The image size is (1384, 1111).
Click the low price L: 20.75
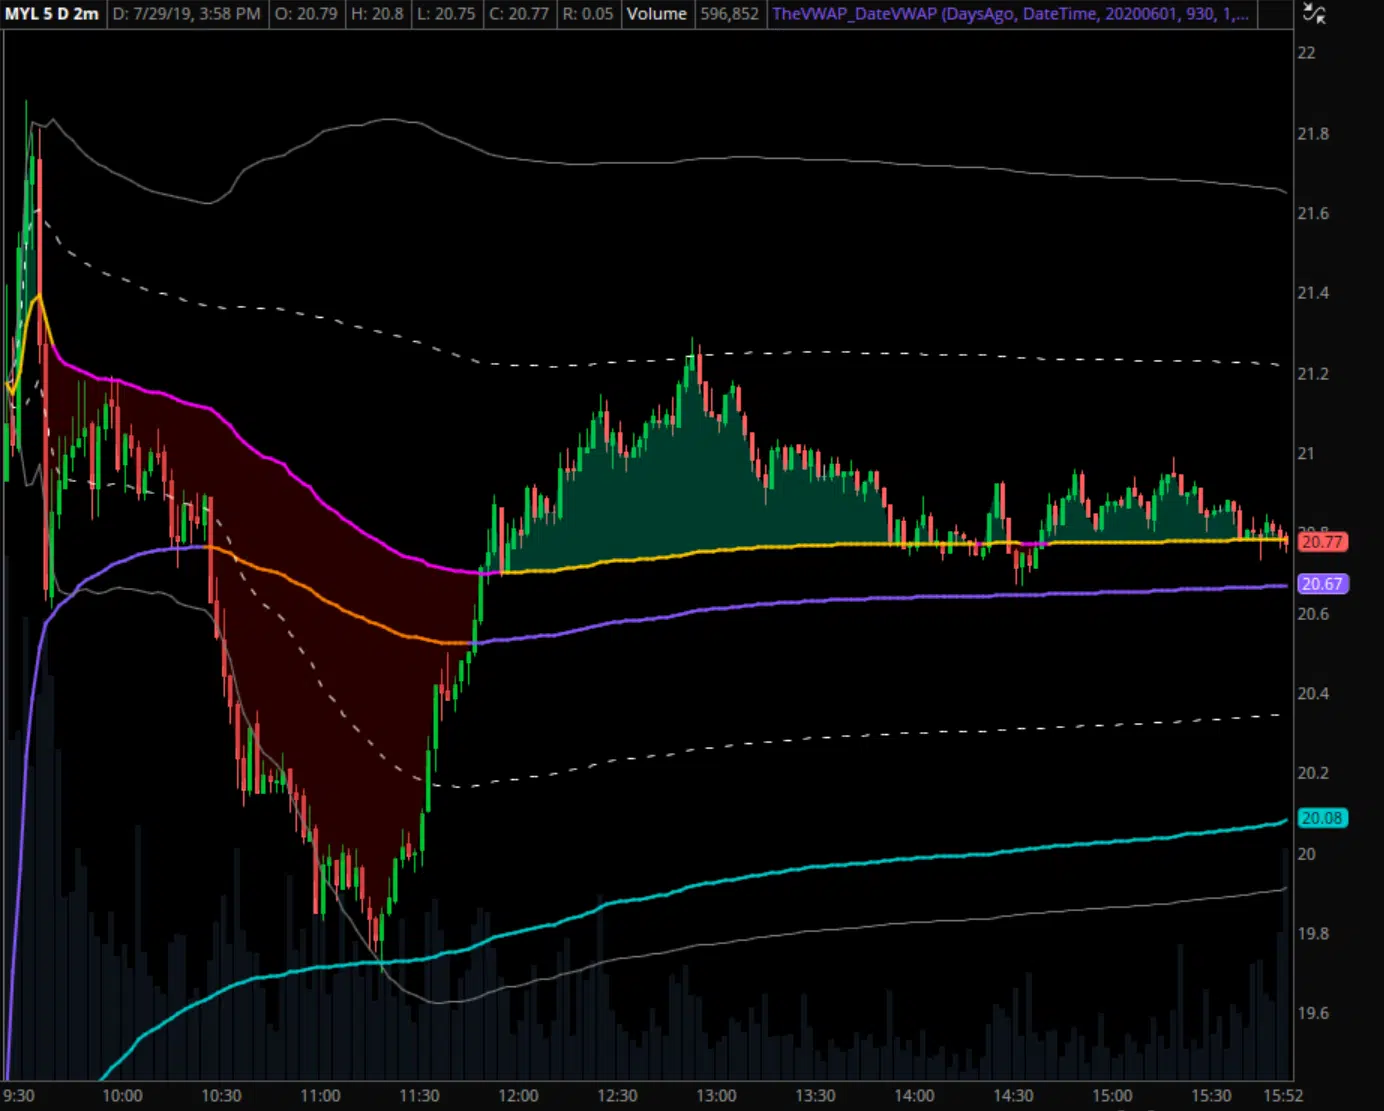click(x=445, y=14)
